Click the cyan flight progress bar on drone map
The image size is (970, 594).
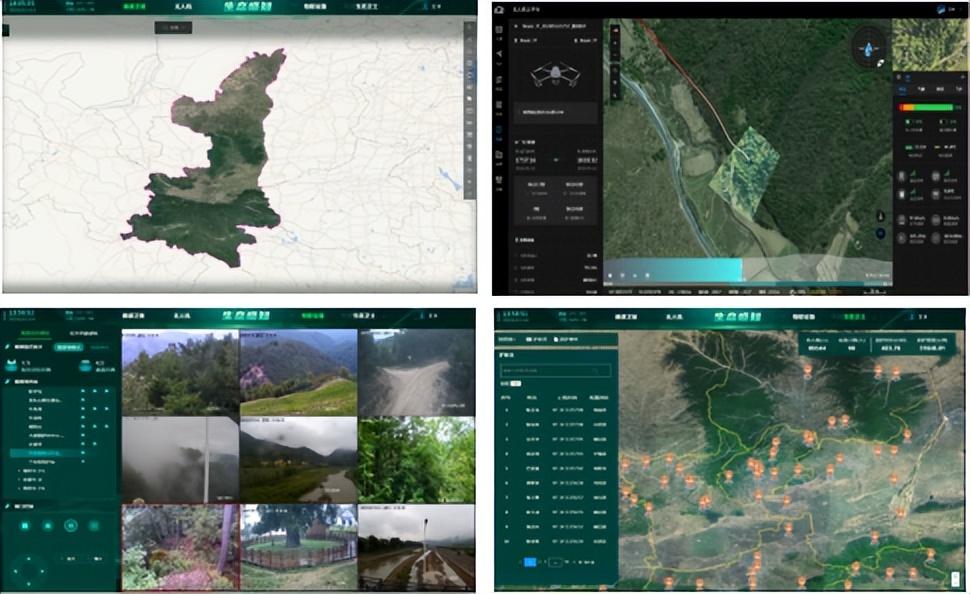(673, 270)
